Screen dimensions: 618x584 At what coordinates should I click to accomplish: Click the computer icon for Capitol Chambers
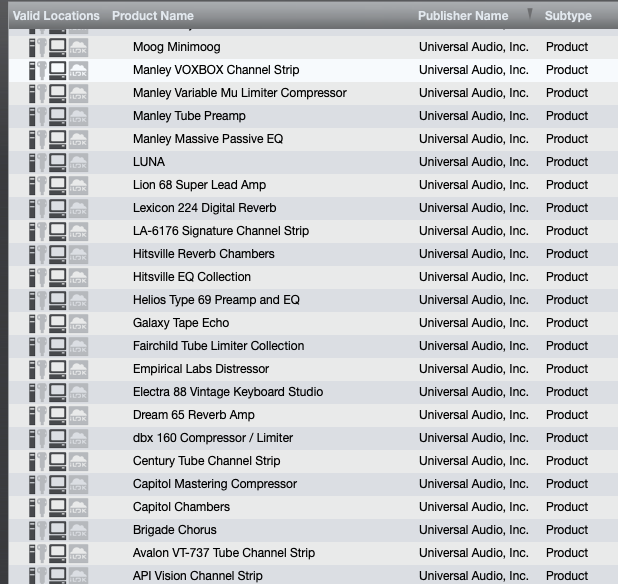[x=58, y=508]
